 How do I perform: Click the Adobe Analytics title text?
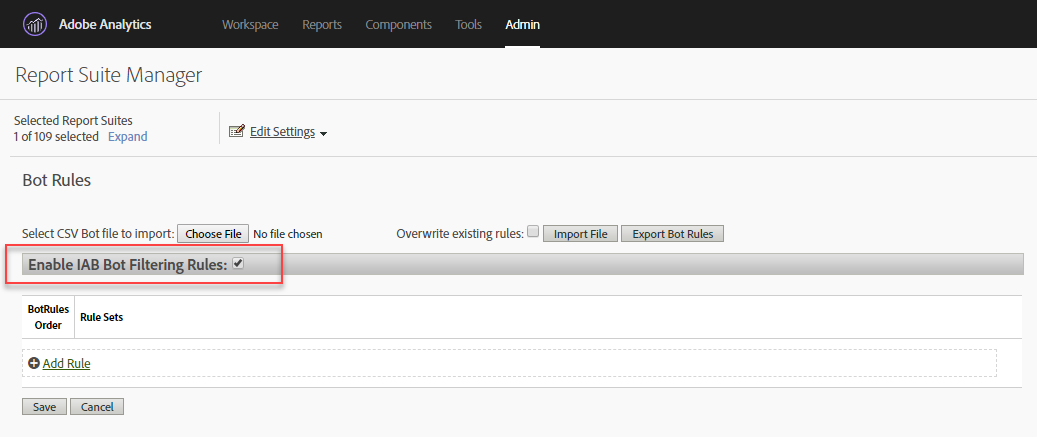click(x=105, y=24)
